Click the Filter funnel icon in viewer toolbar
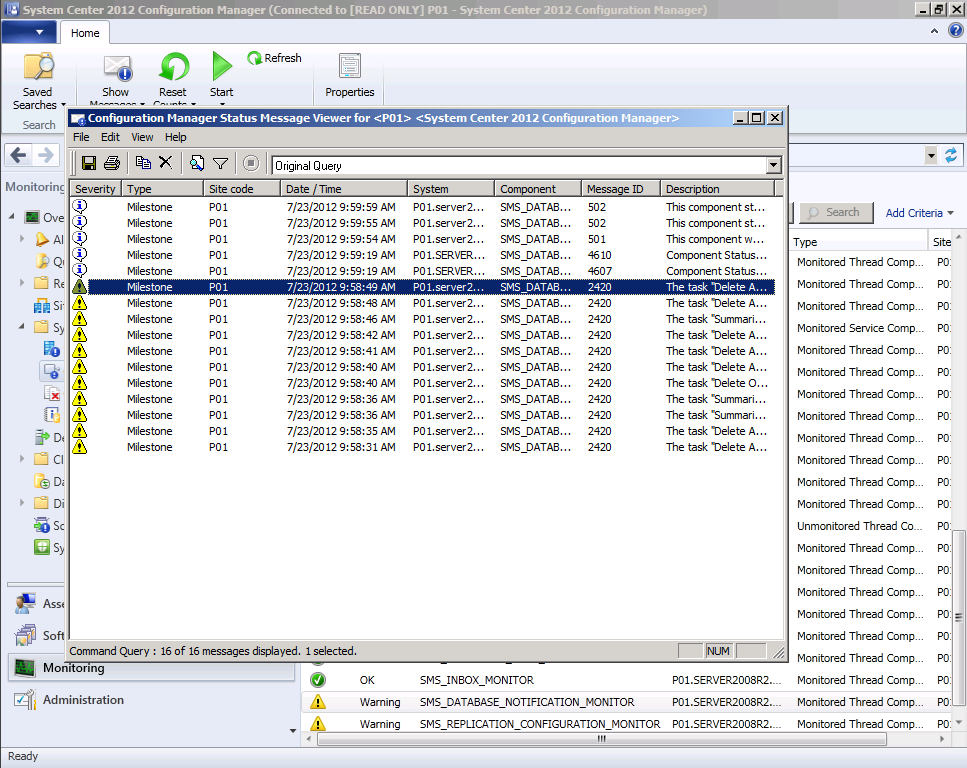This screenshot has width=967, height=768. (x=220, y=163)
